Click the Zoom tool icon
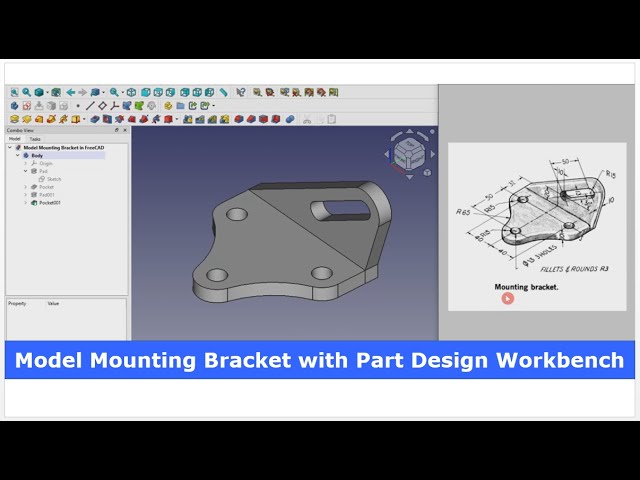The image size is (640, 480). pyautogui.click(x=114, y=92)
